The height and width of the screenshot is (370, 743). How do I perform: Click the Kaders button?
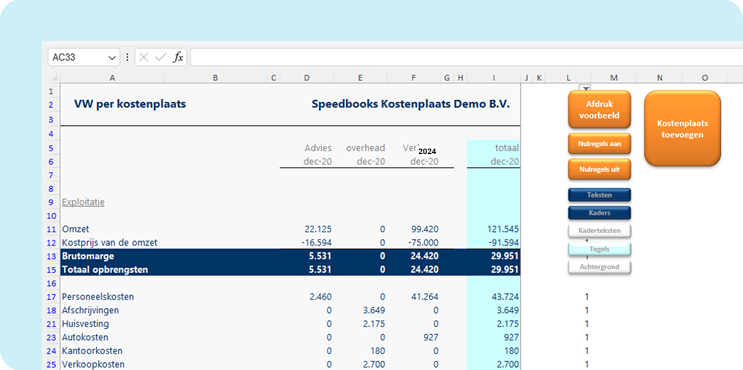[599, 213]
